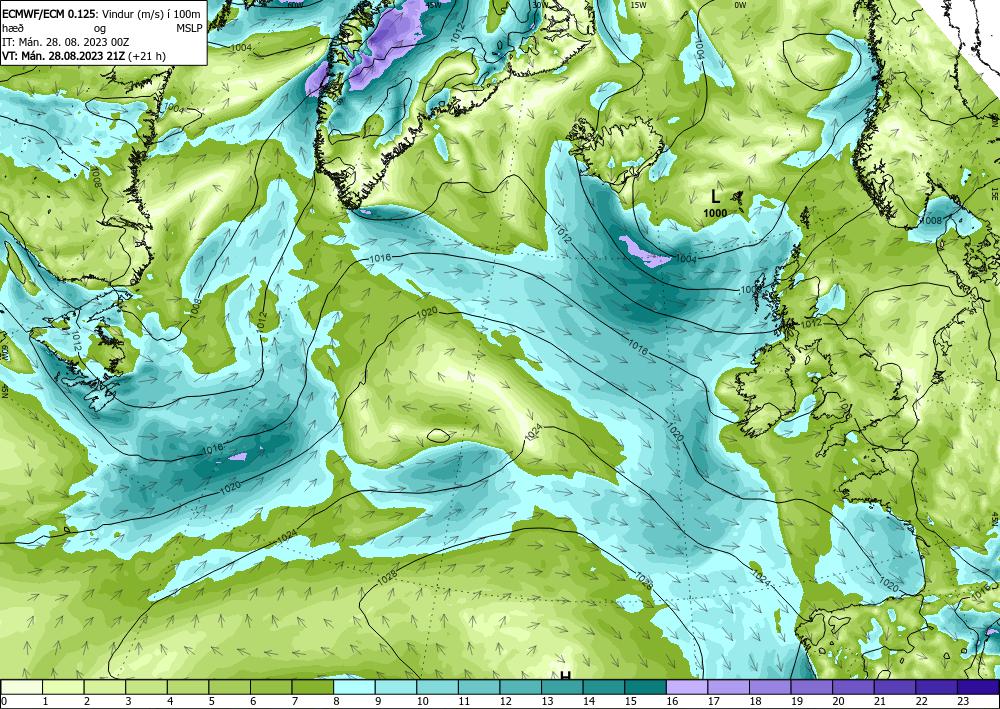Image resolution: width=1000 pixels, height=709 pixels.
Task: Click the 1–2 m/s legend color swatch
Action: click(x=64, y=687)
